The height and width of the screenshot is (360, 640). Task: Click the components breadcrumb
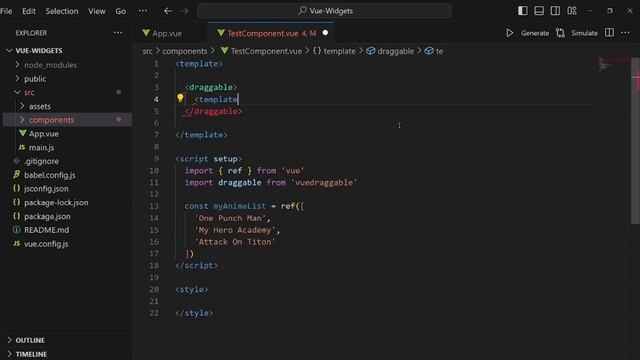184,51
